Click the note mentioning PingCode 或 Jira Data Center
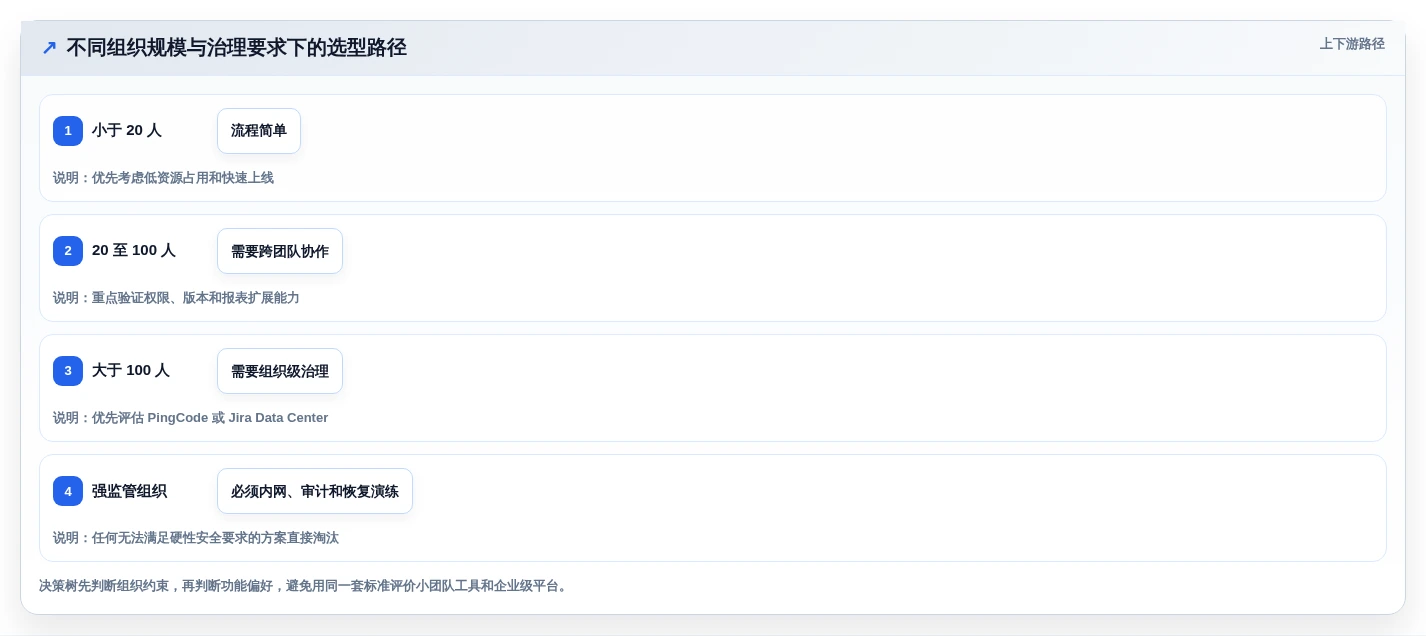The height and width of the screenshot is (636, 1426). click(x=190, y=418)
